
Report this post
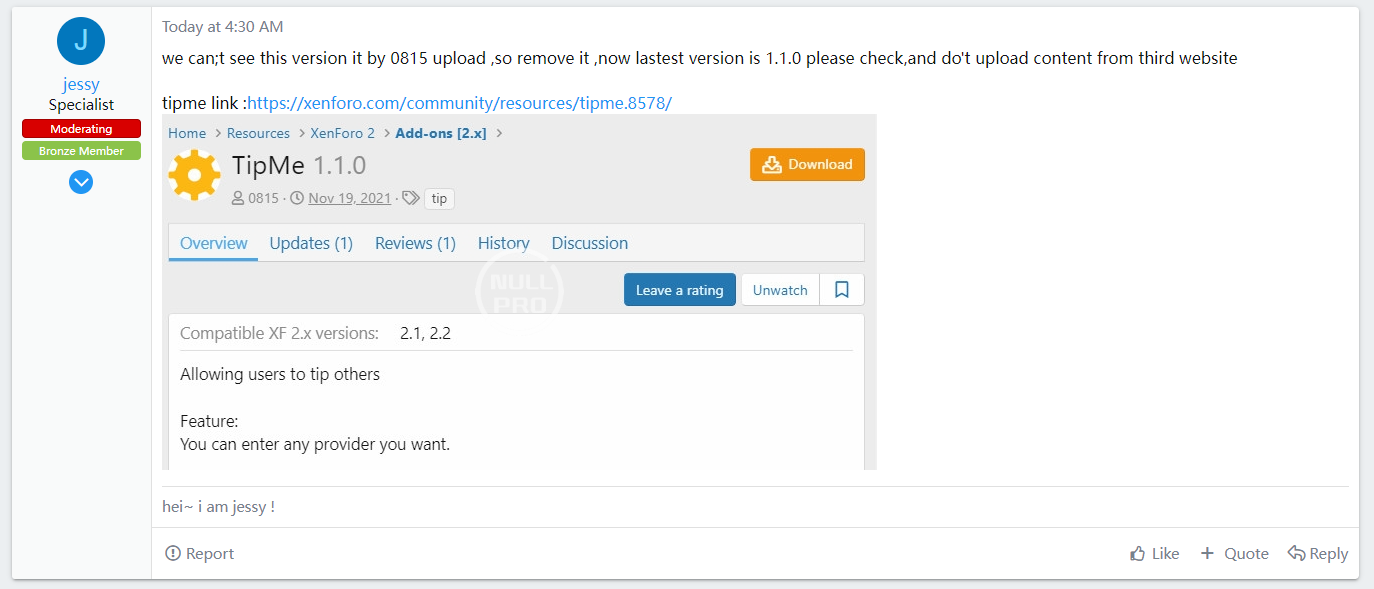click(x=200, y=553)
